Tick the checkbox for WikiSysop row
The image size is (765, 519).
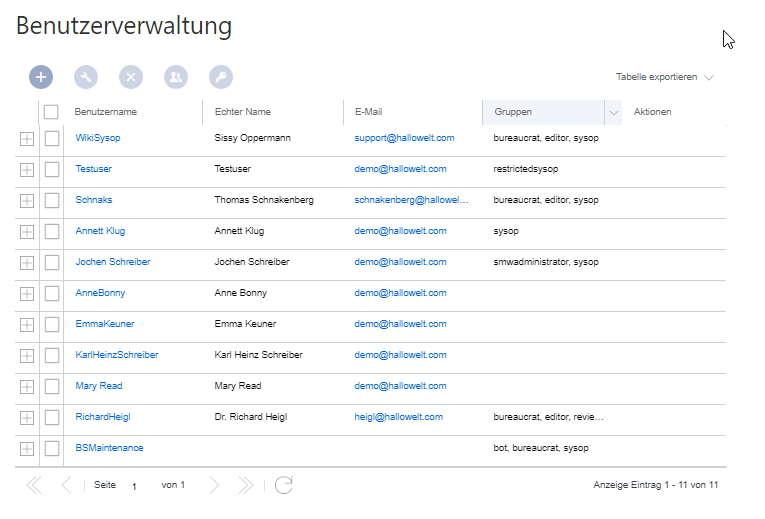coord(52,139)
